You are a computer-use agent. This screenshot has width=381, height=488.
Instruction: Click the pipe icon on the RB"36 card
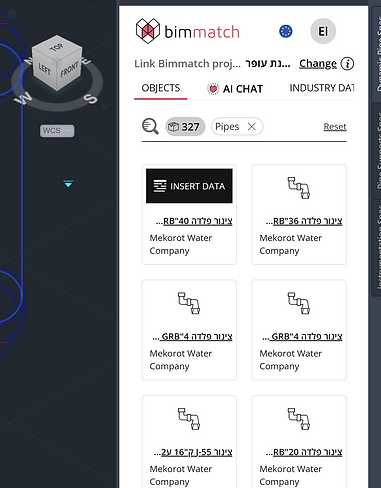[x=299, y=188]
